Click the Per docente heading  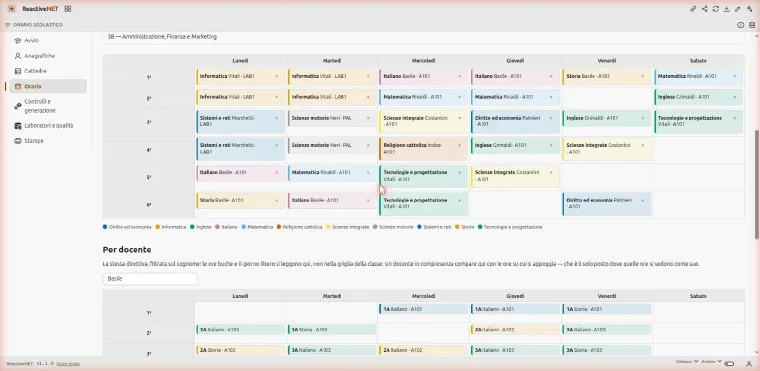click(127, 249)
